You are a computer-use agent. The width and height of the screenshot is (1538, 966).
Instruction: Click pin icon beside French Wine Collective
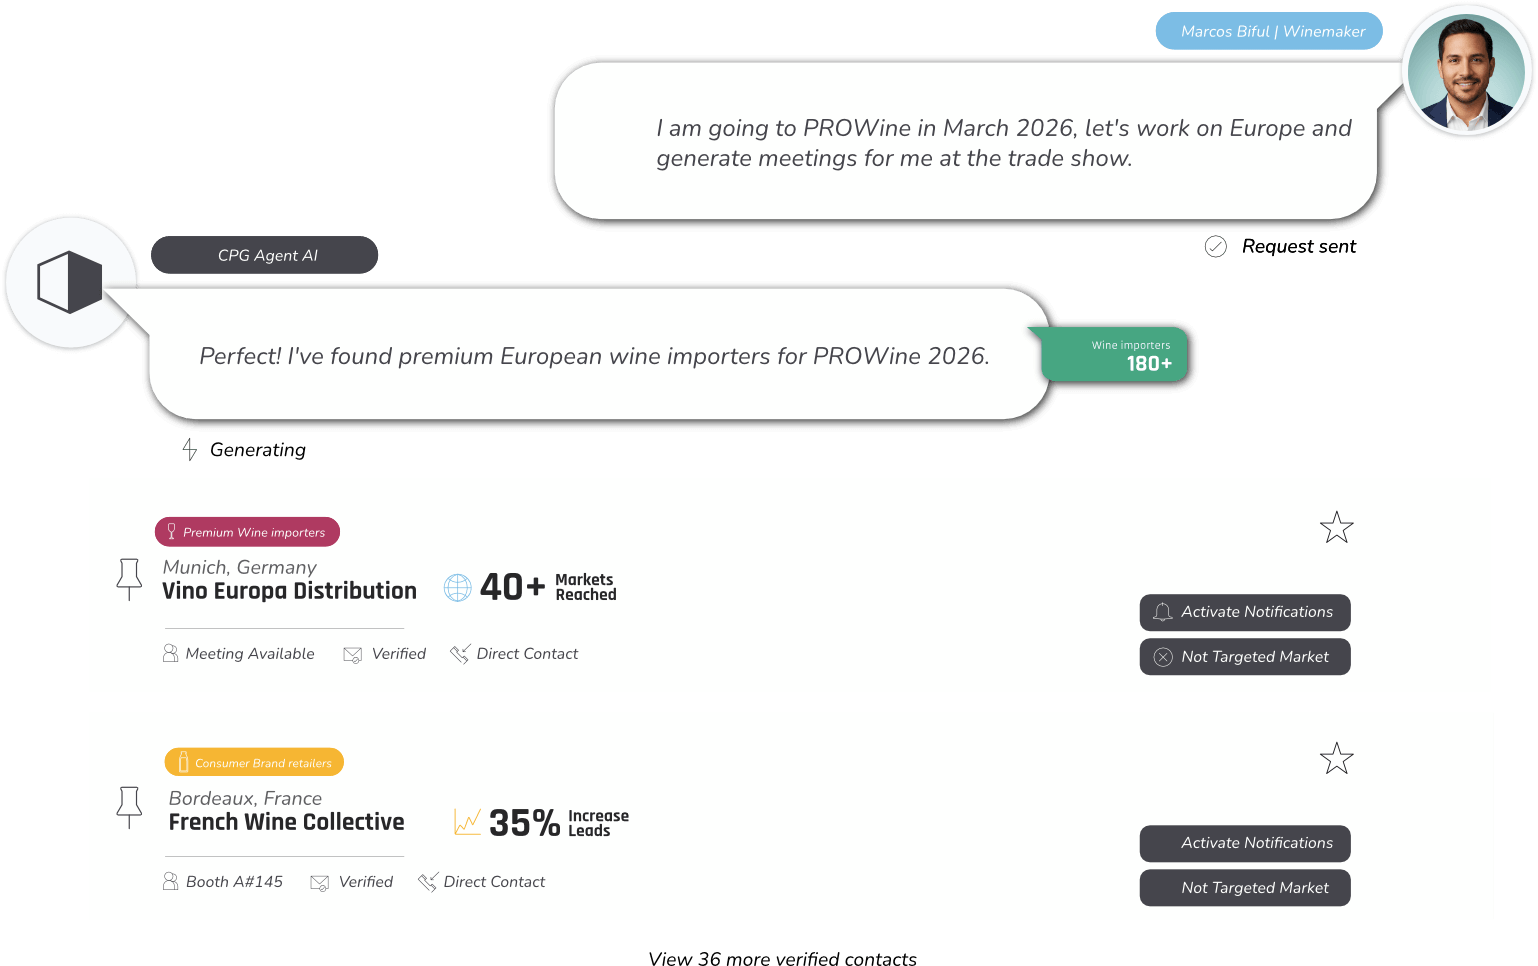[129, 807]
